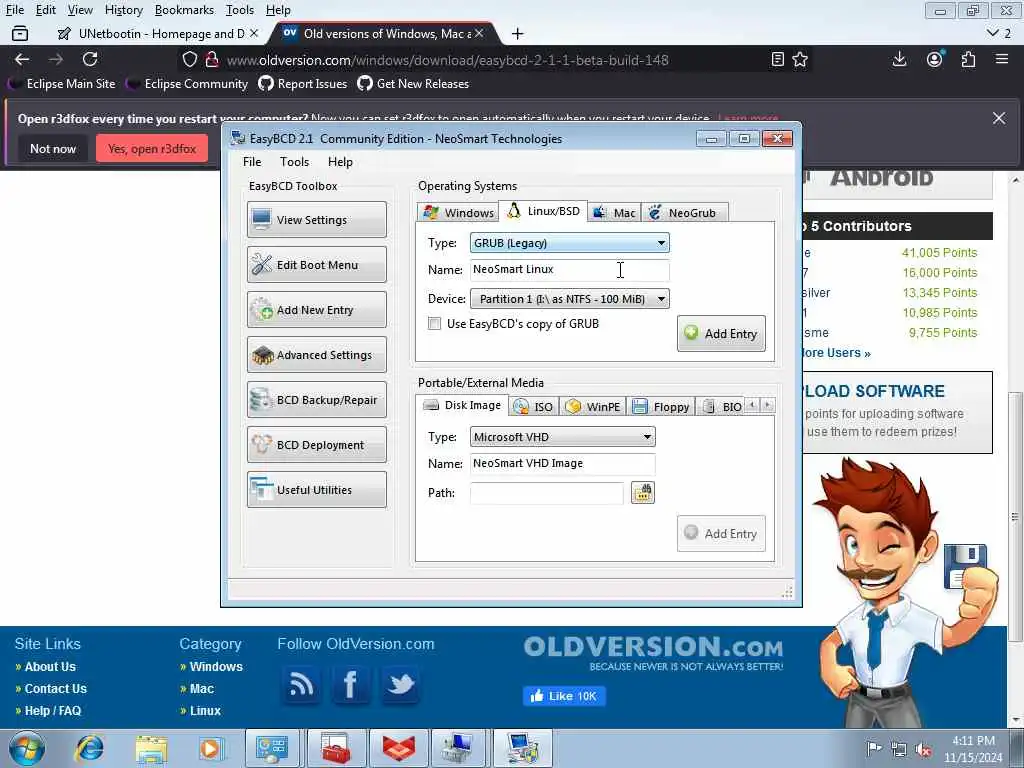The width and height of the screenshot is (1024, 768).
Task: Switch to the Linux/BSD tab
Action: tap(543, 211)
